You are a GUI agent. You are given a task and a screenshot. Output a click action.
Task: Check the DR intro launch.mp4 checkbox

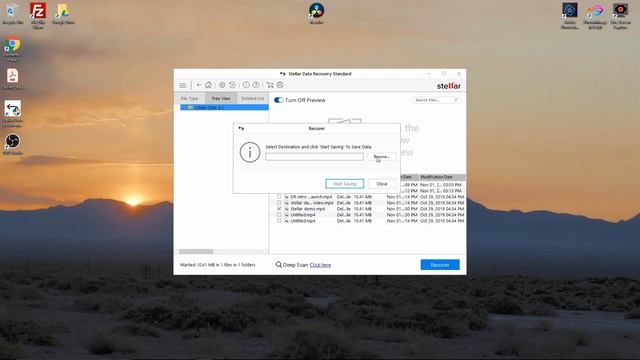[x=279, y=197]
